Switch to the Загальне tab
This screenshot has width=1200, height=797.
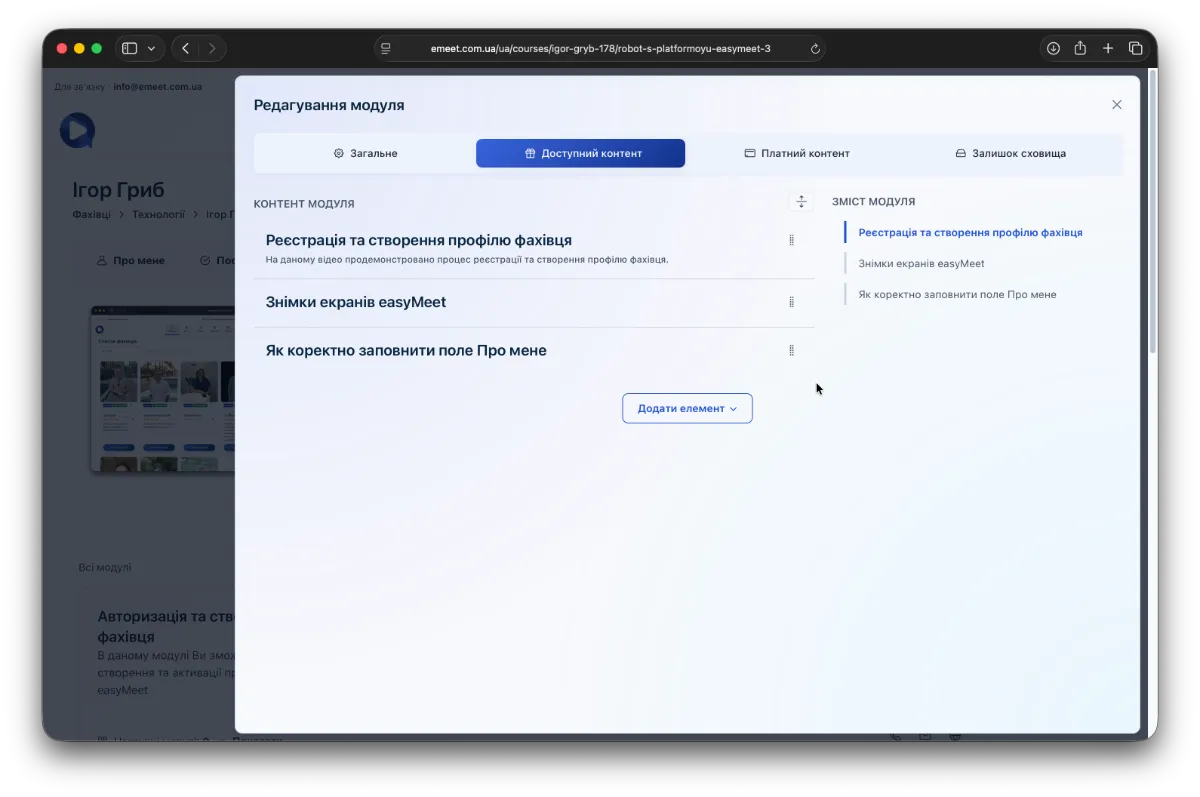(365, 154)
